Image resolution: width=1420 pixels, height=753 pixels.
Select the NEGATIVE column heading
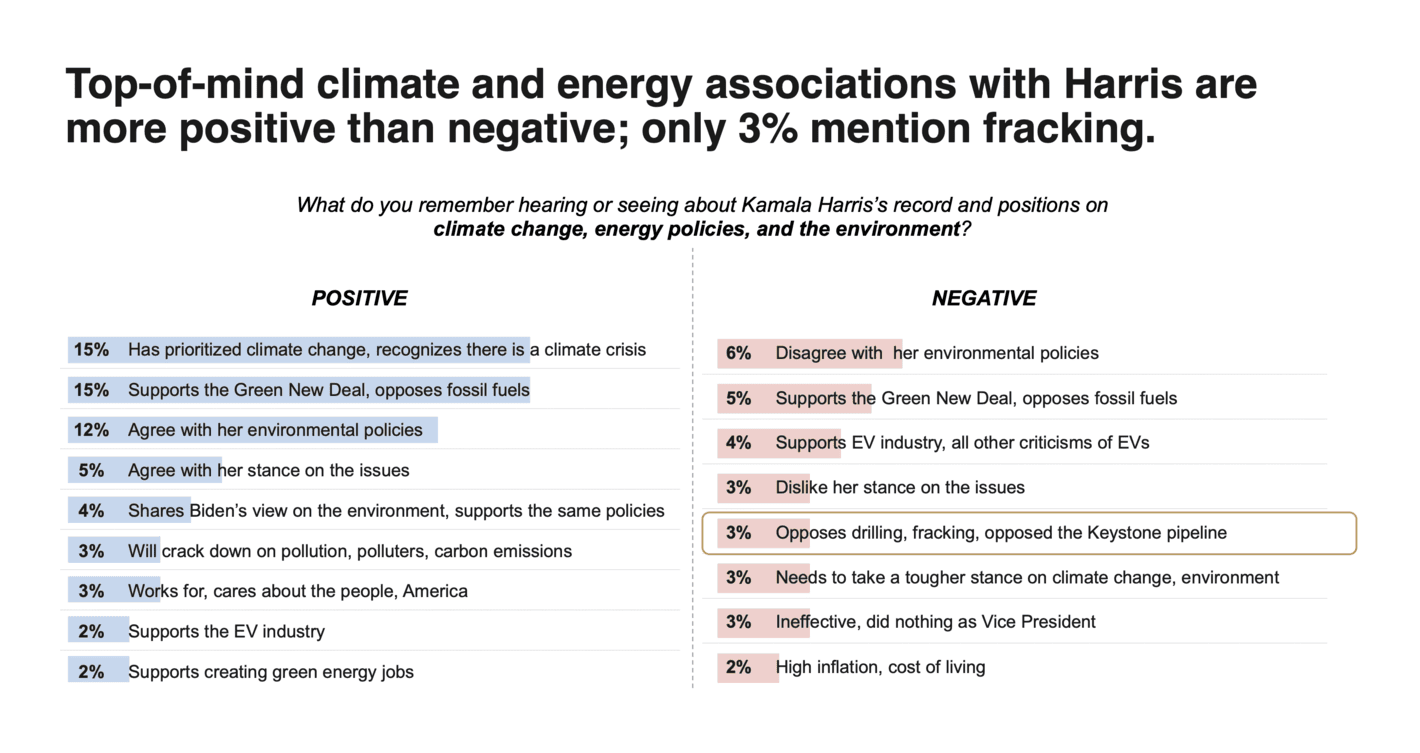click(983, 298)
